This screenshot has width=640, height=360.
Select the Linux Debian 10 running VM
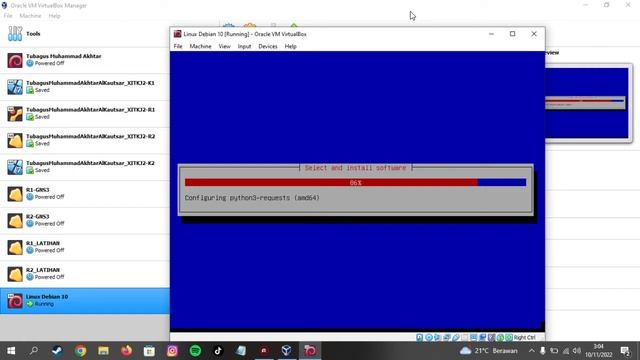pyautogui.click(x=84, y=301)
